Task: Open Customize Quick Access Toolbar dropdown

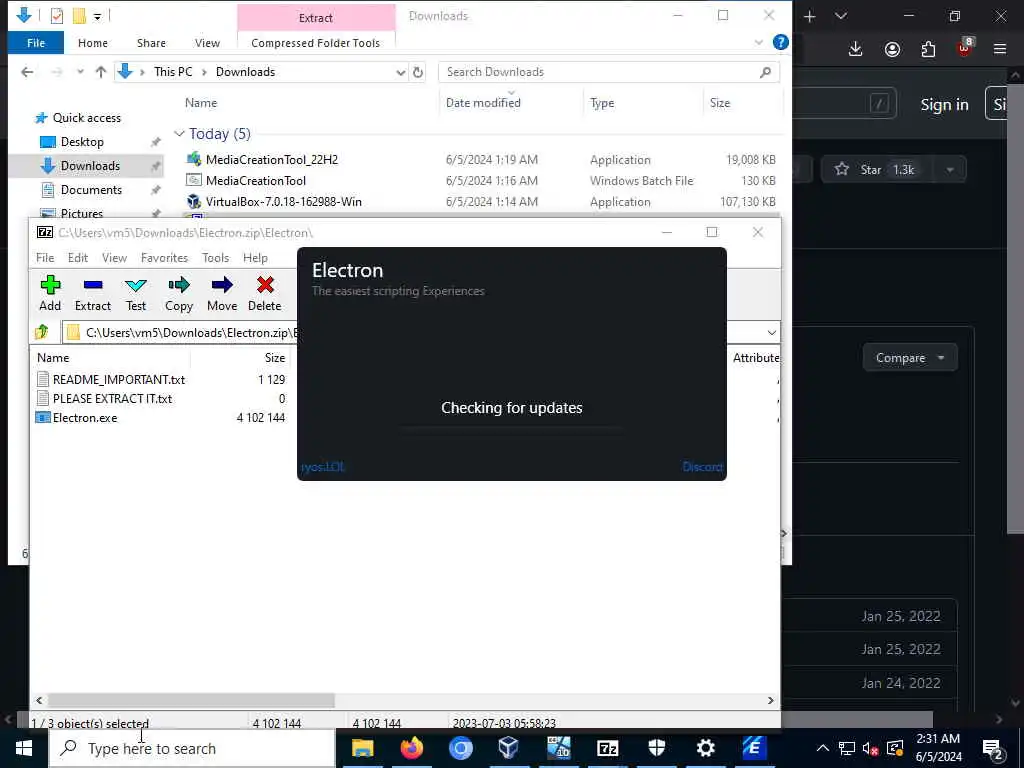Action: (x=97, y=16)
